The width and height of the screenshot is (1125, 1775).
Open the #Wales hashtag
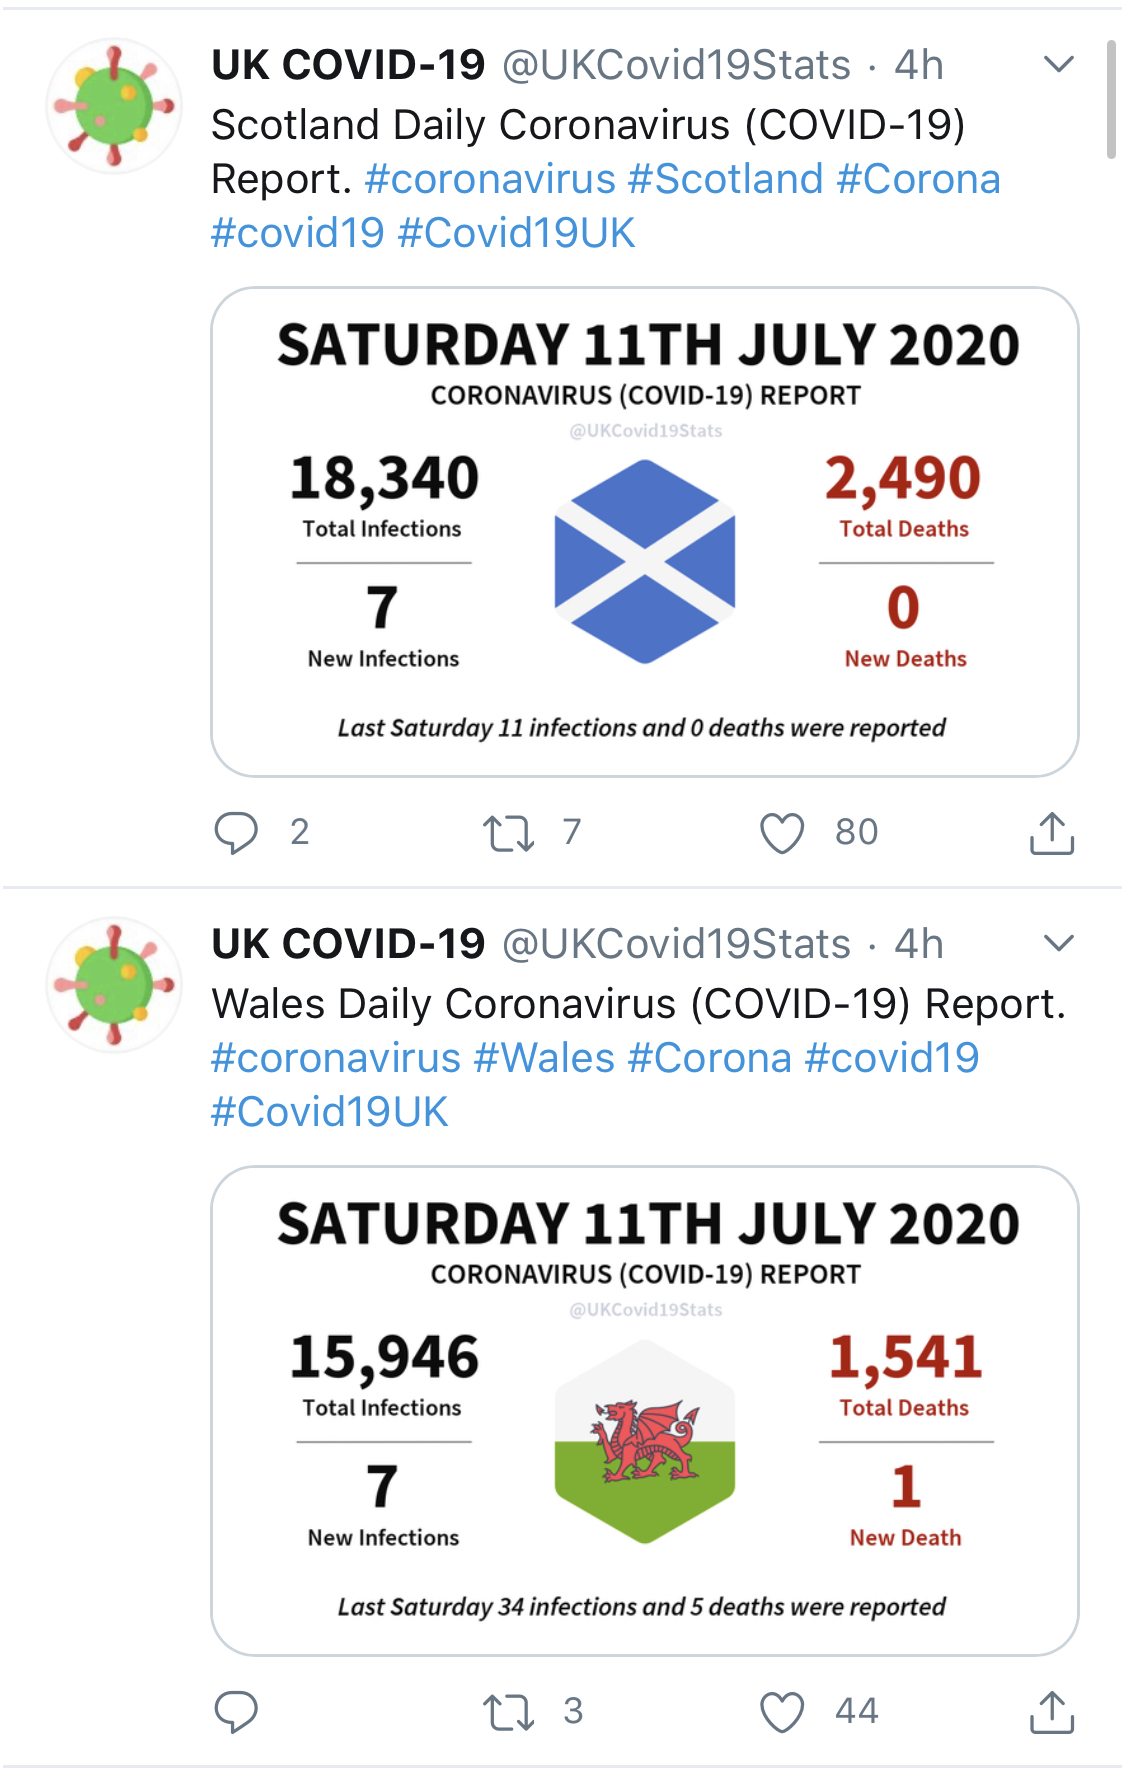coord(544,1058)
